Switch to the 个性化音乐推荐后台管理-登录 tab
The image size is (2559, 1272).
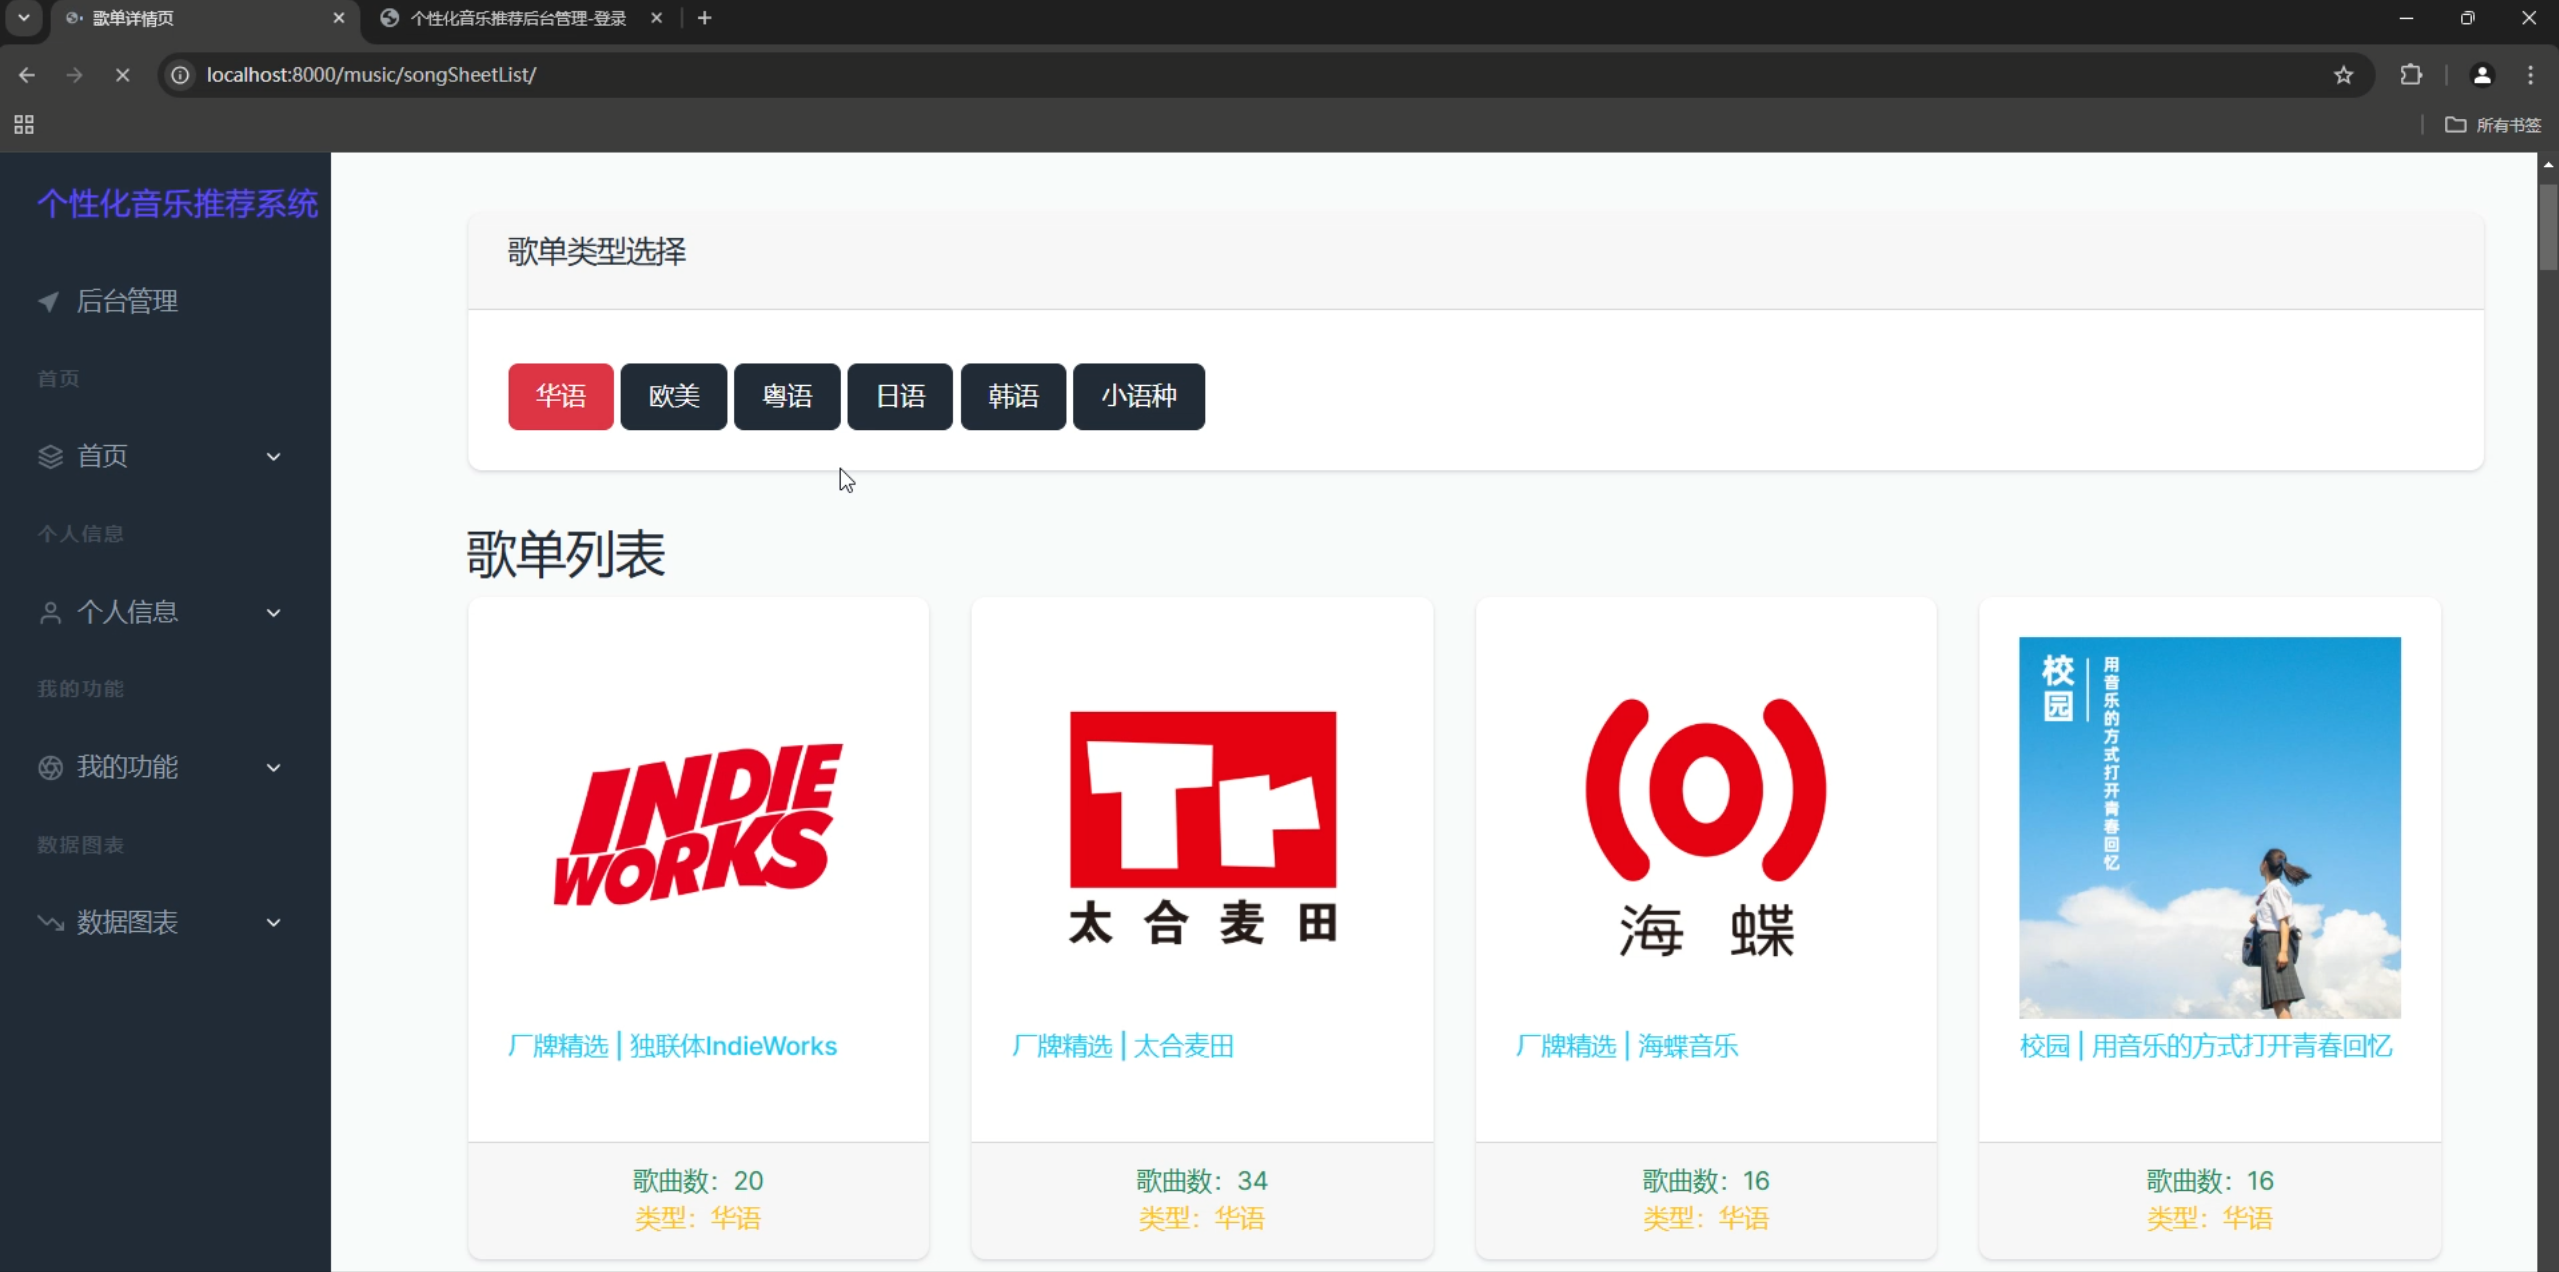pos(520,18)
